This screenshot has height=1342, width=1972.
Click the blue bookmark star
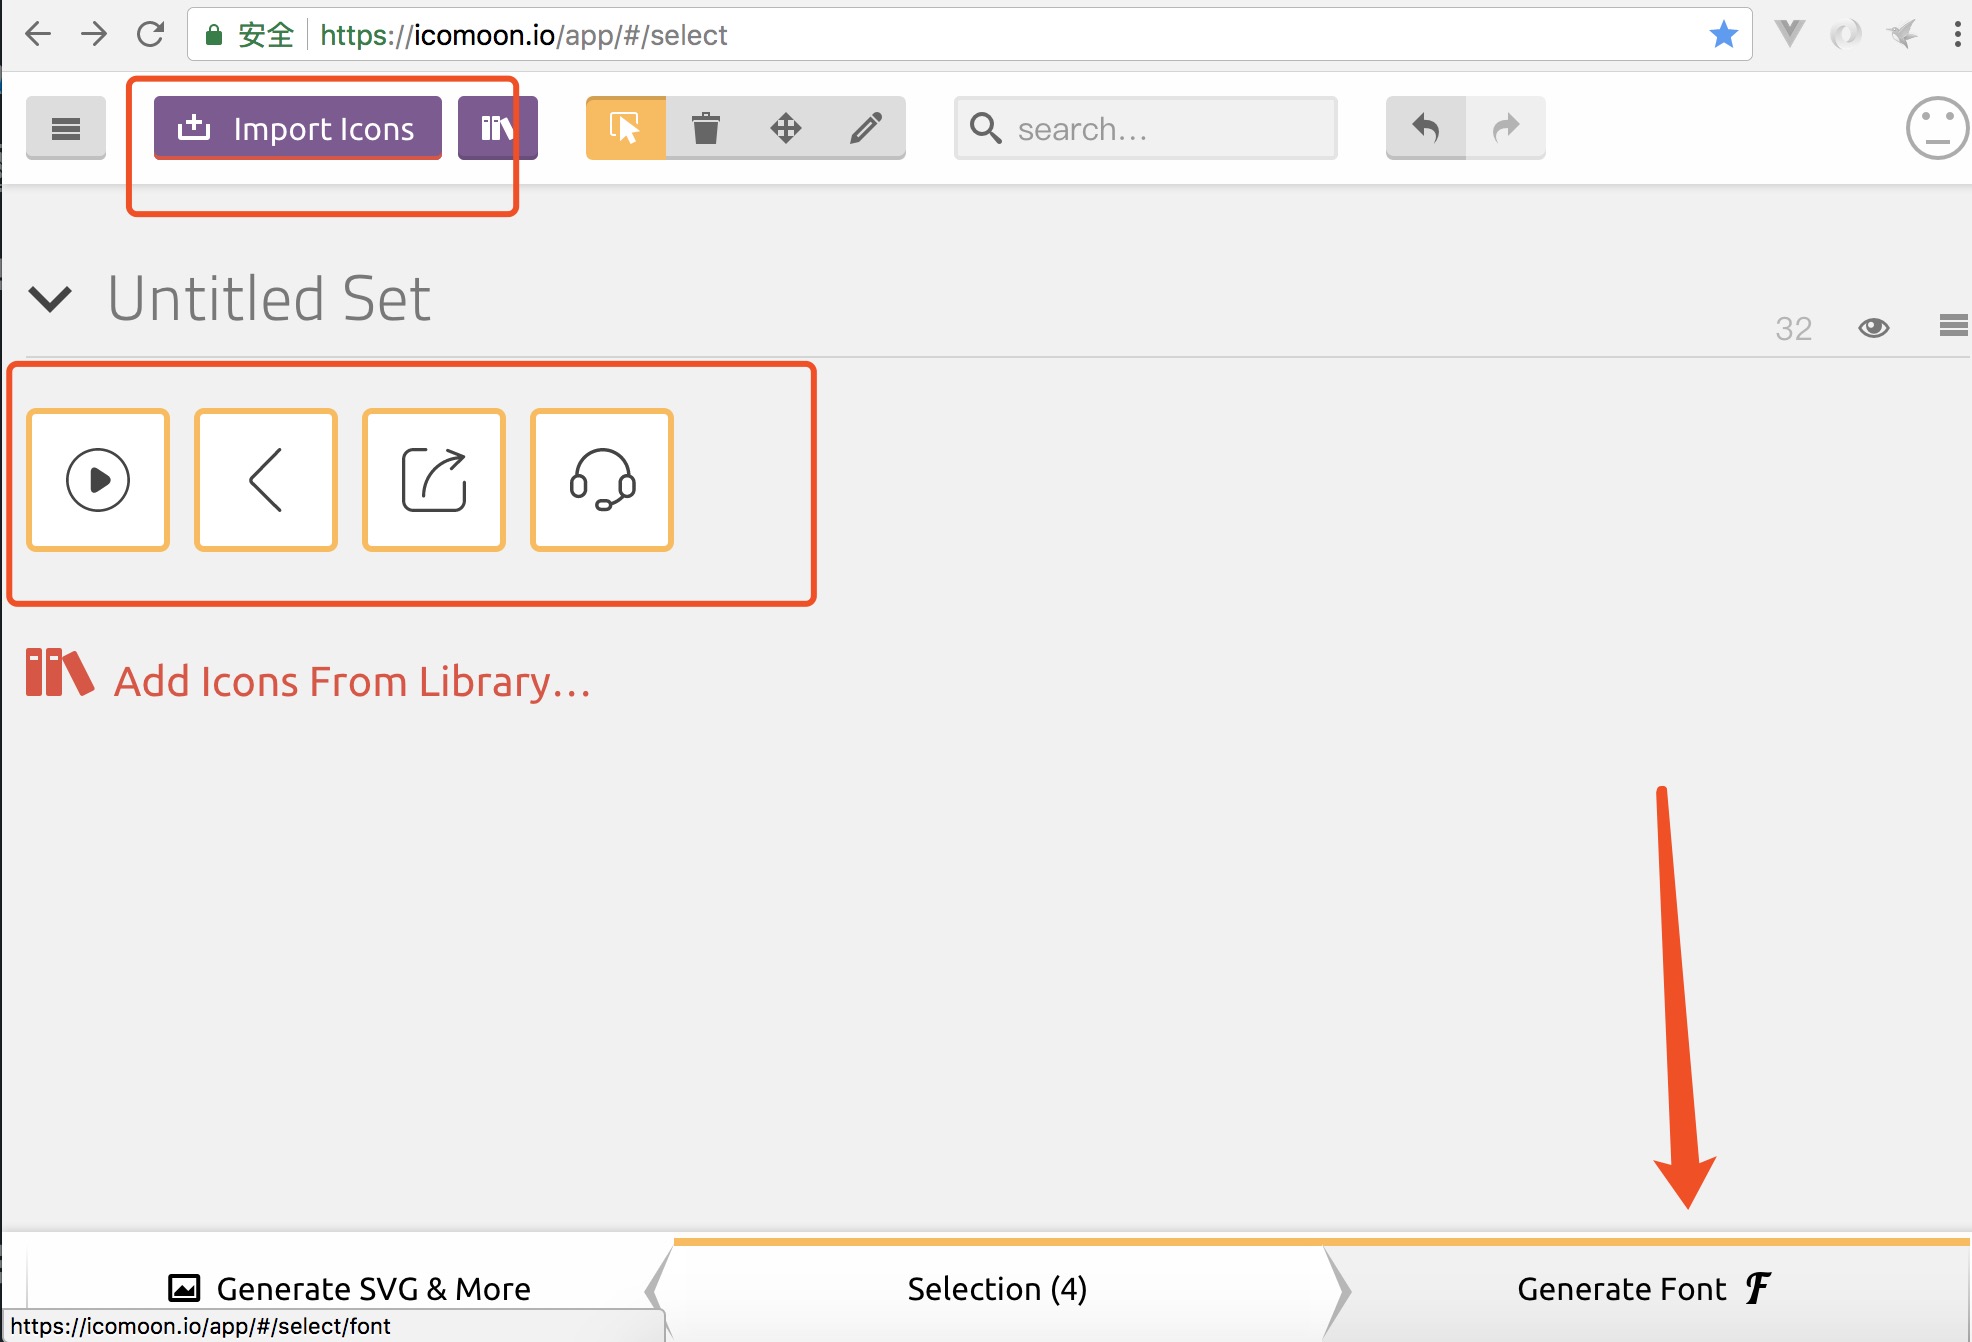1723,35
